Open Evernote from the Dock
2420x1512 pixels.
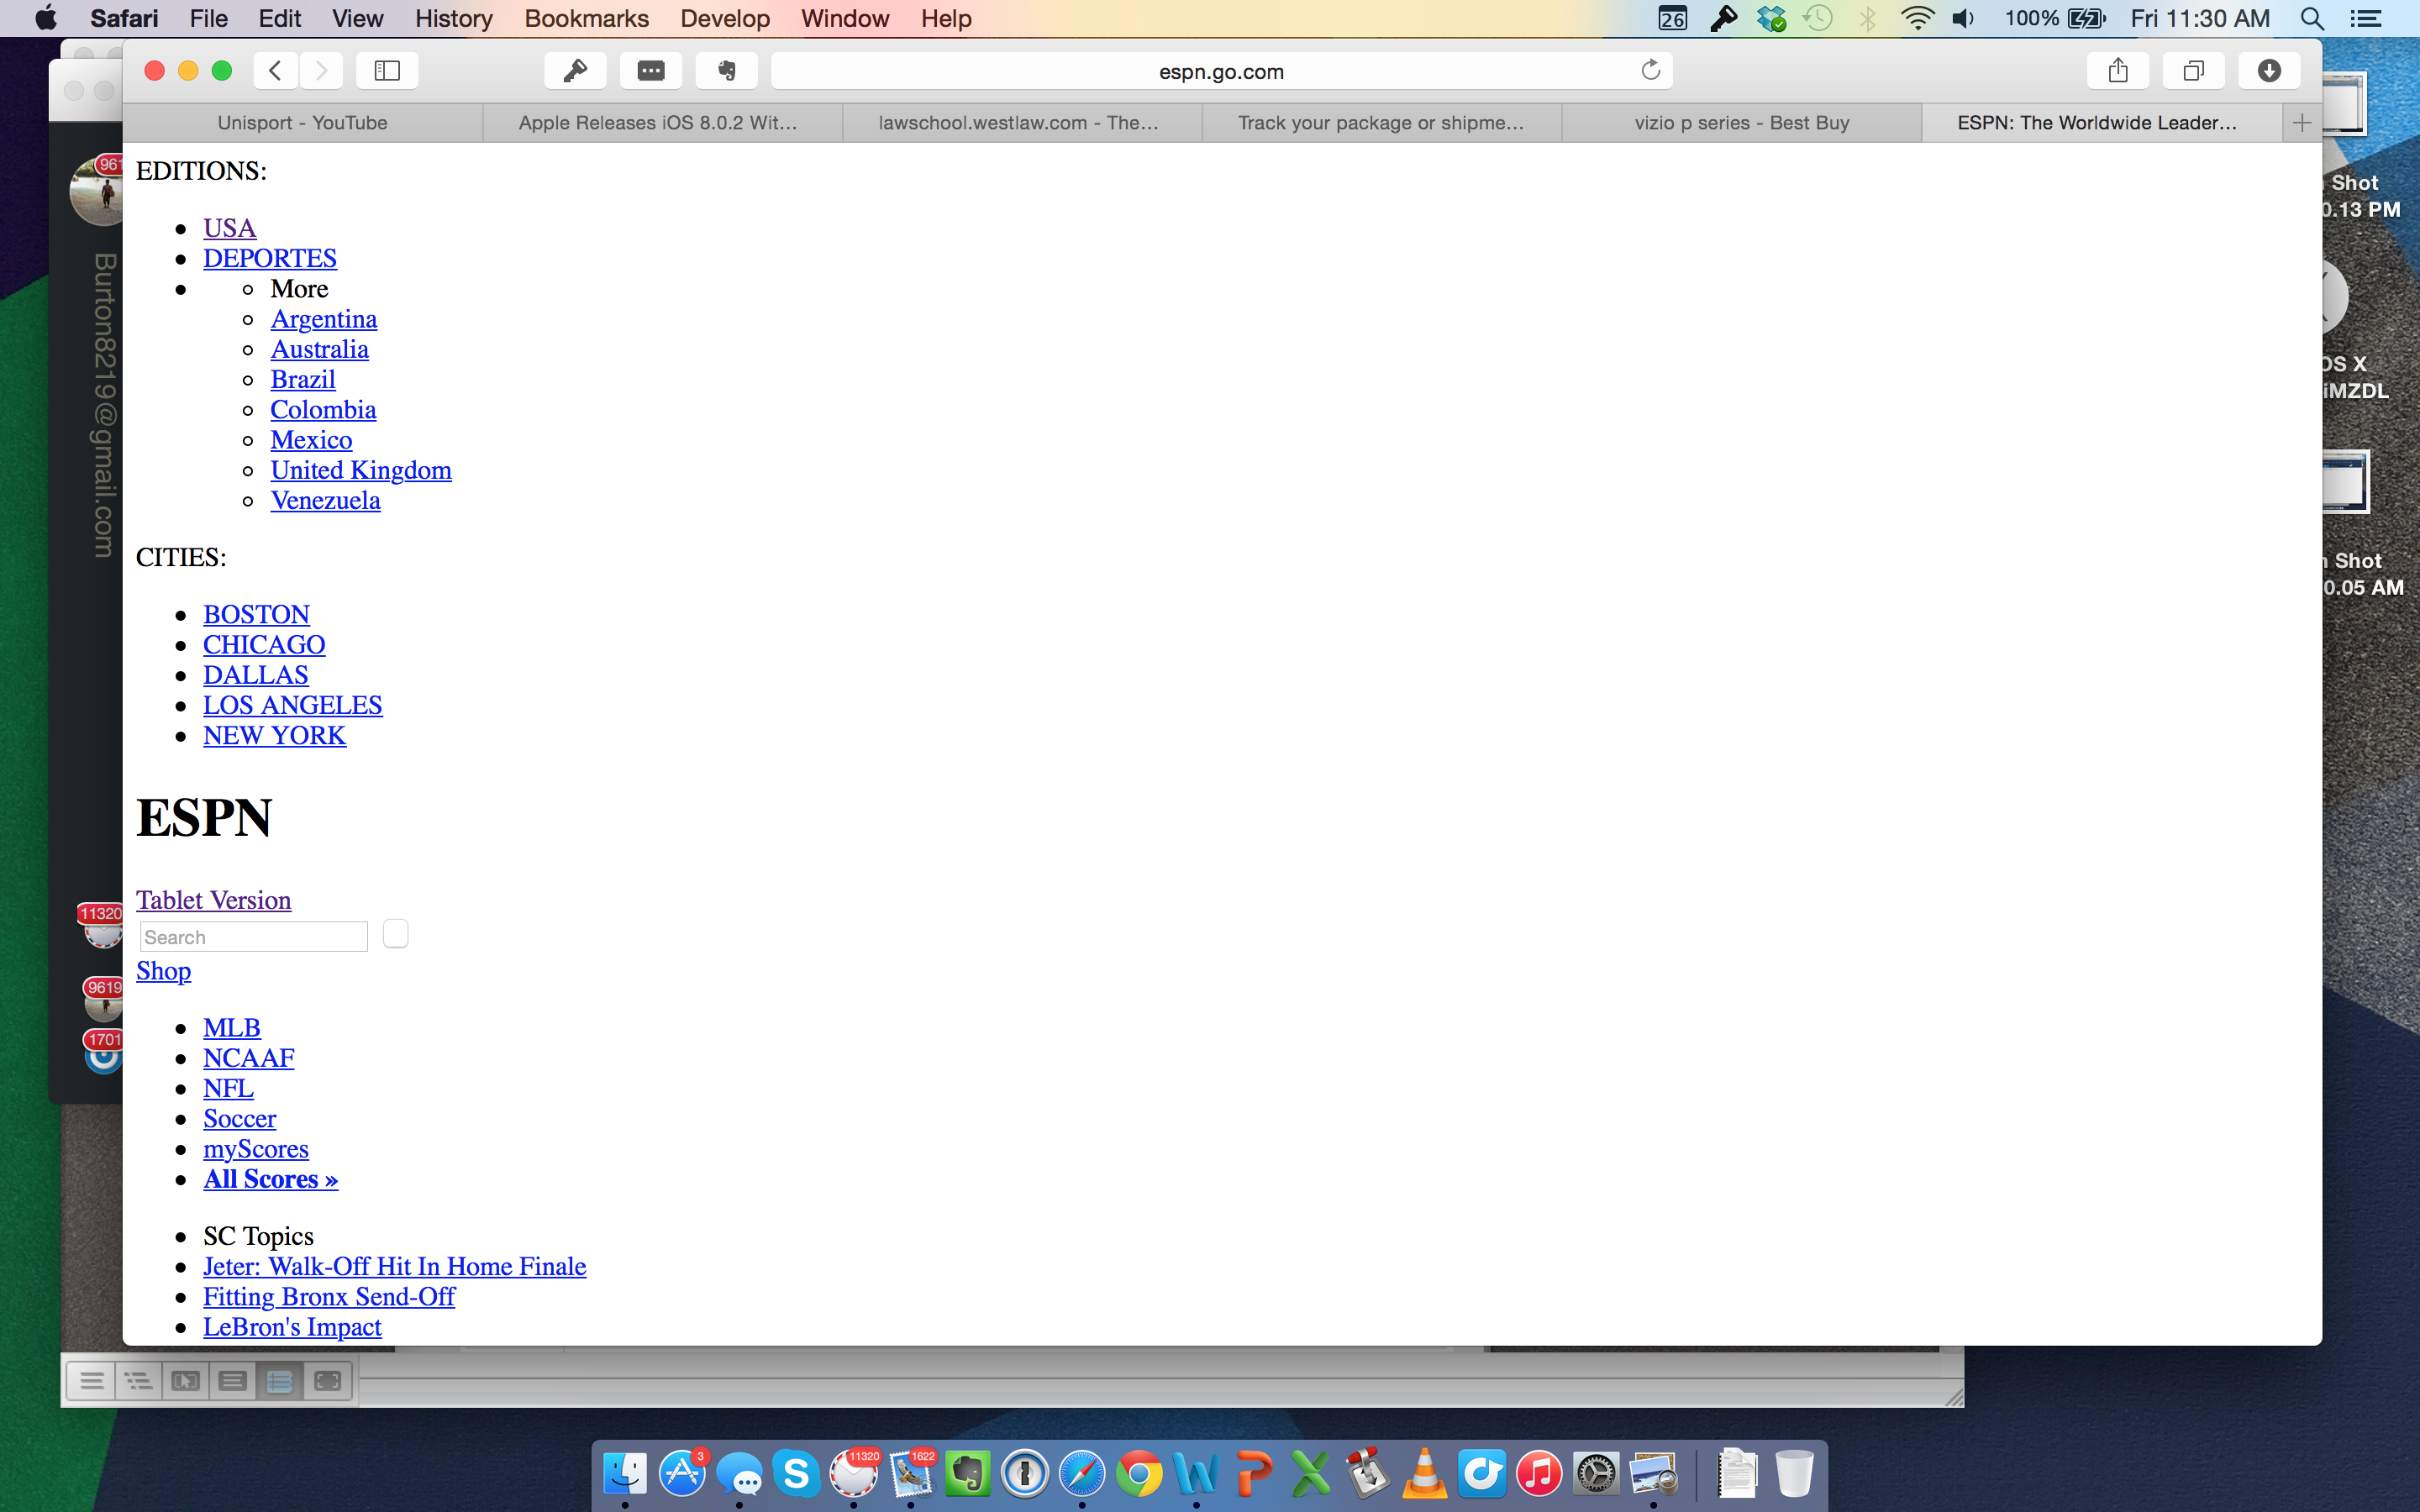point(968,1474)
